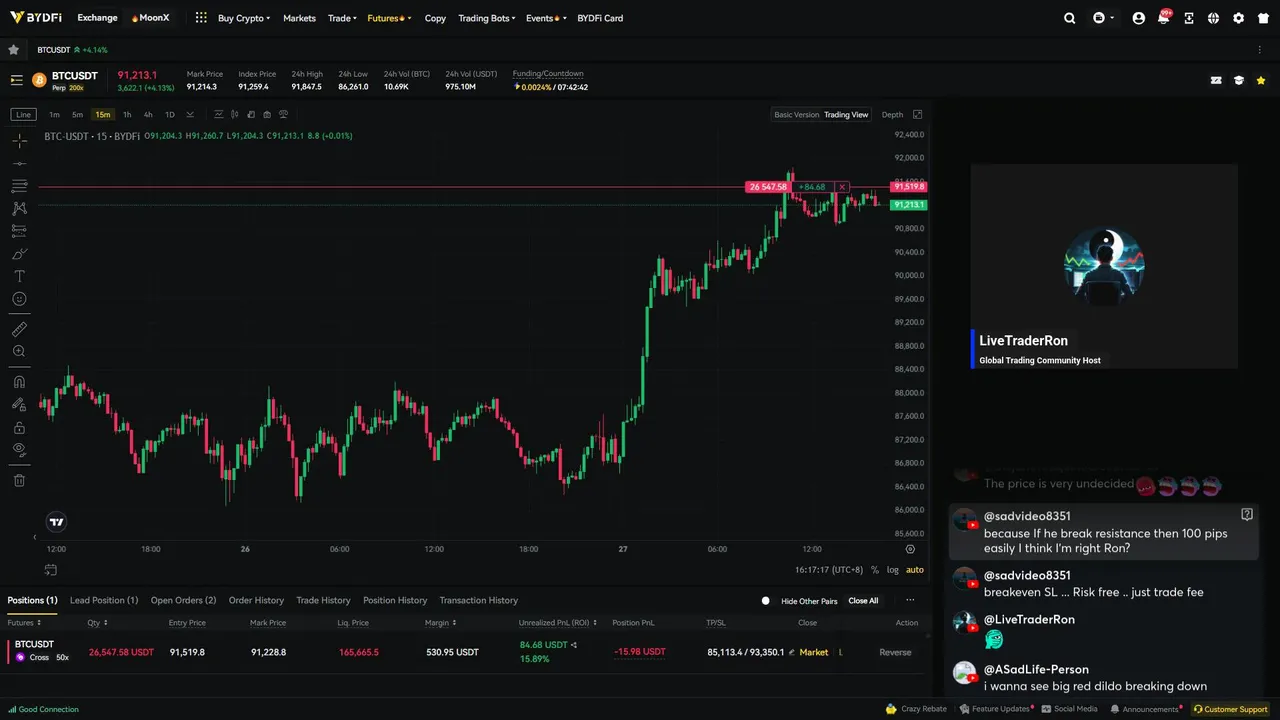This screenshot has width=1280, height=720.
Task: Switch chart to Line mode
Action: point(23,115)
